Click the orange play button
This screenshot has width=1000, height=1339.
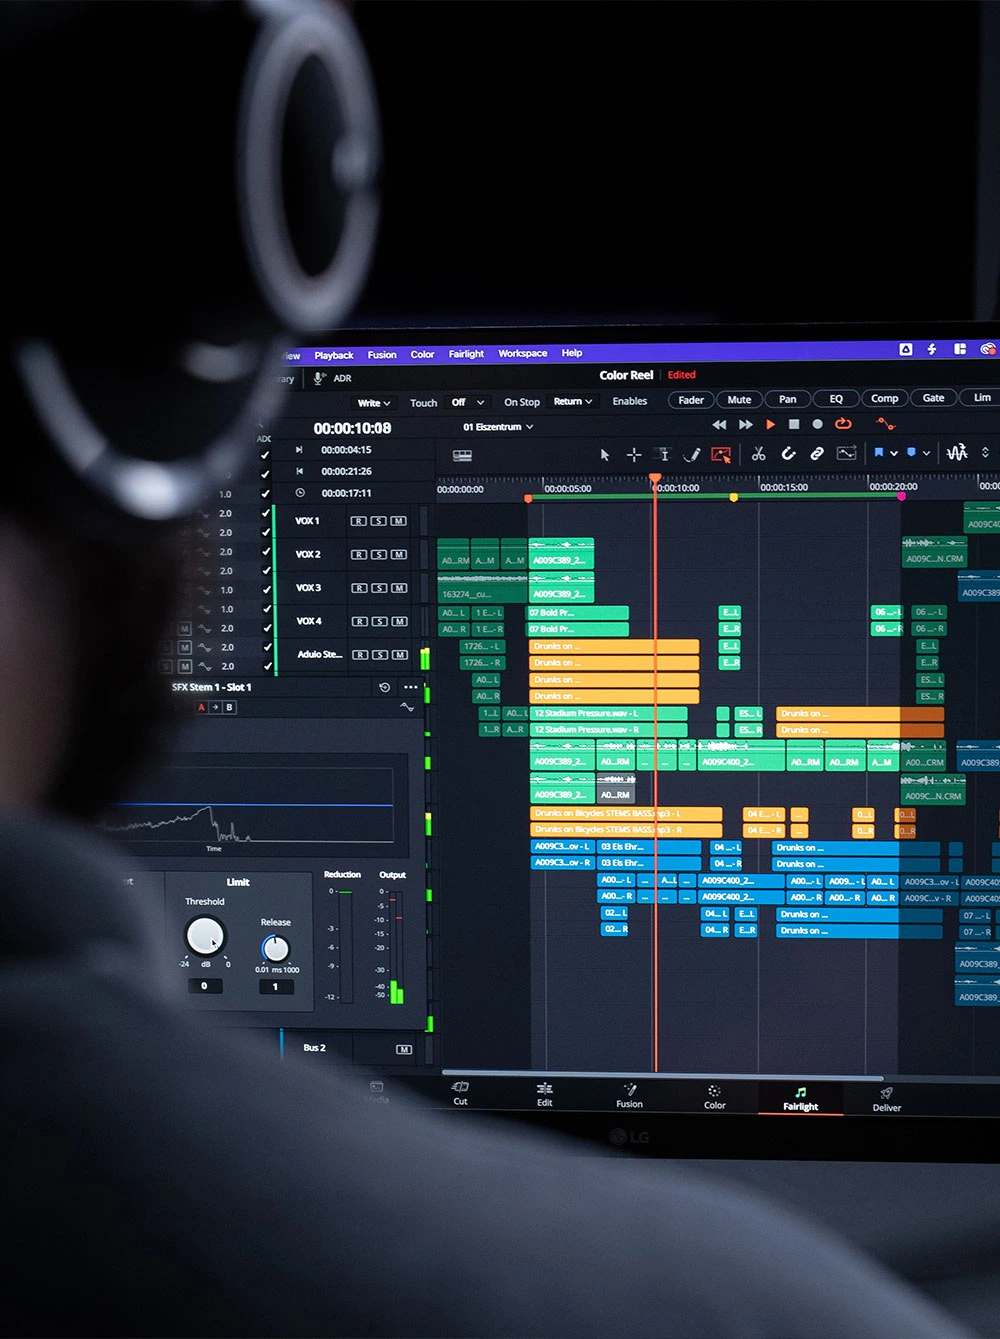(770, 425)
